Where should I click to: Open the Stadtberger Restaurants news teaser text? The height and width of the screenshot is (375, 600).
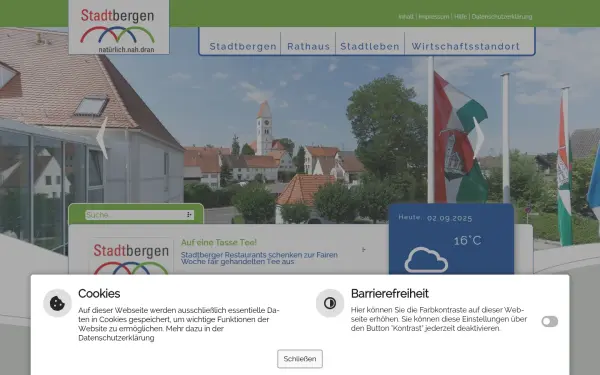(x=259, y=258)
